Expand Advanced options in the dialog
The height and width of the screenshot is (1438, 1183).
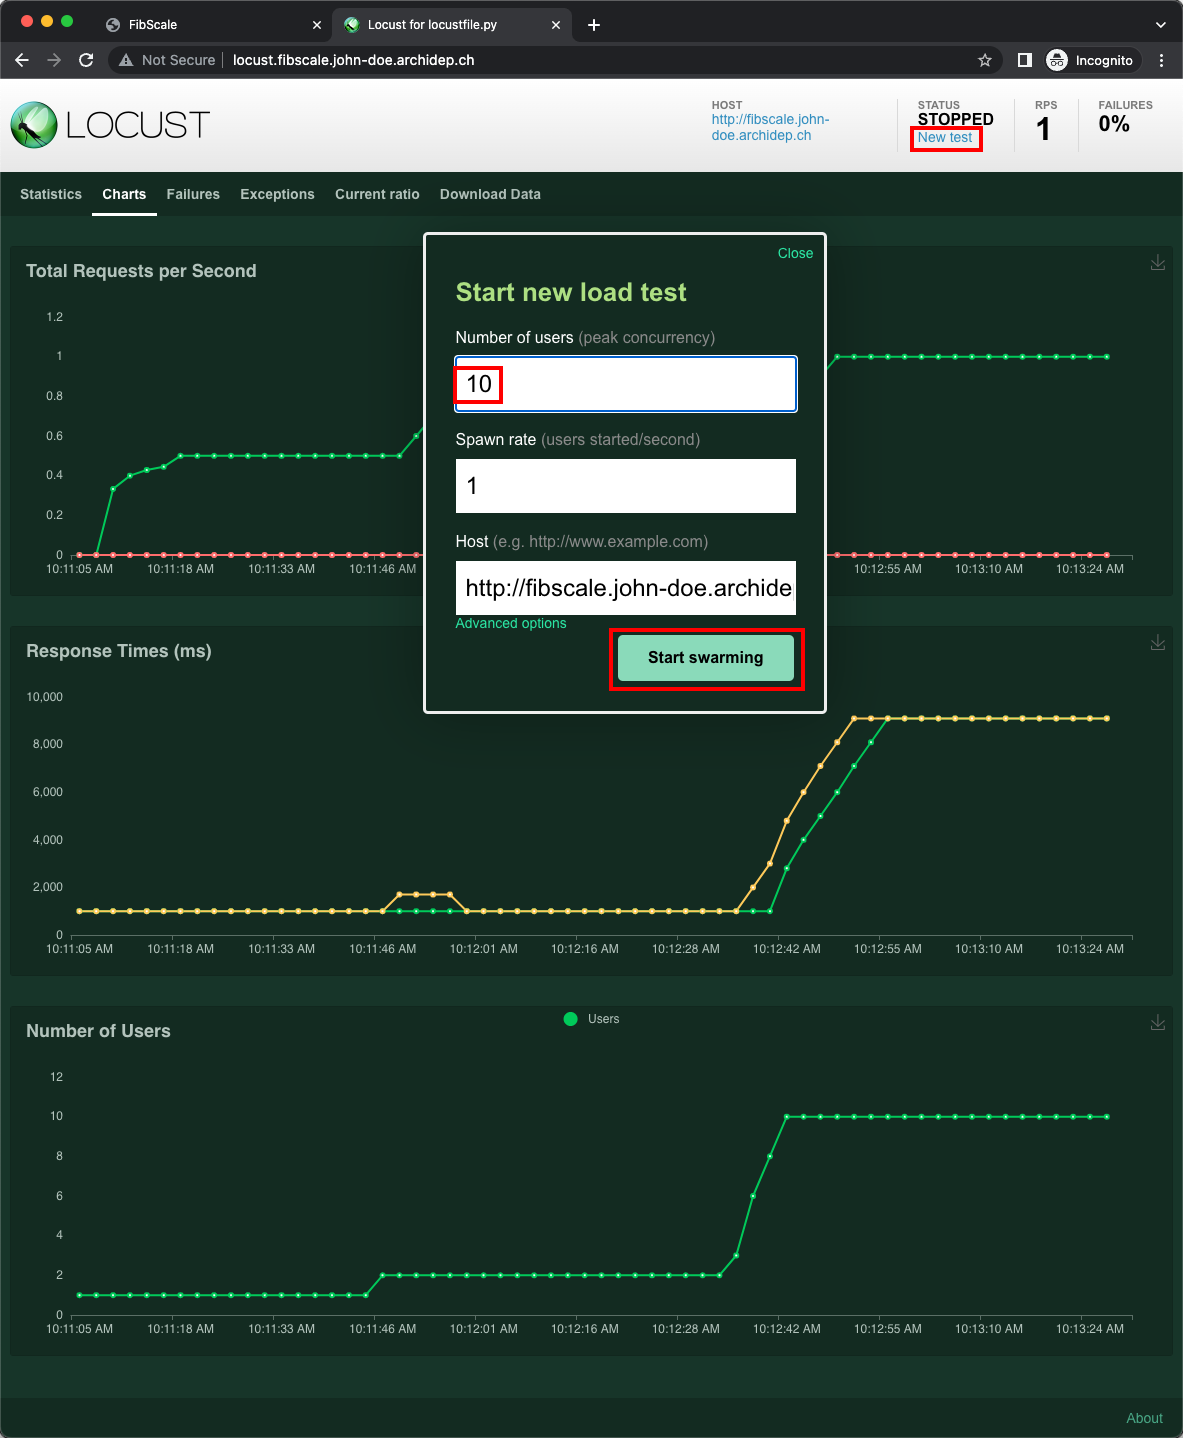click(510, 623)
